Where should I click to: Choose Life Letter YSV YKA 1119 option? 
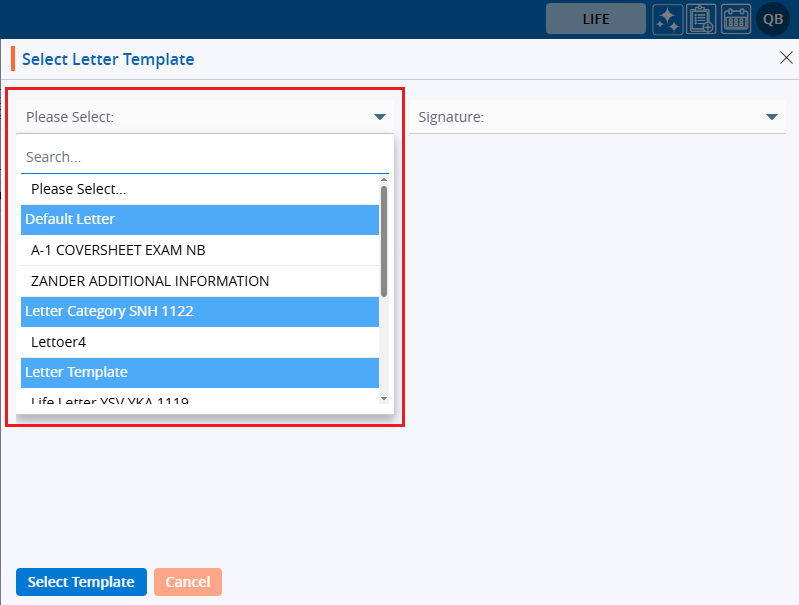[110, 401]
